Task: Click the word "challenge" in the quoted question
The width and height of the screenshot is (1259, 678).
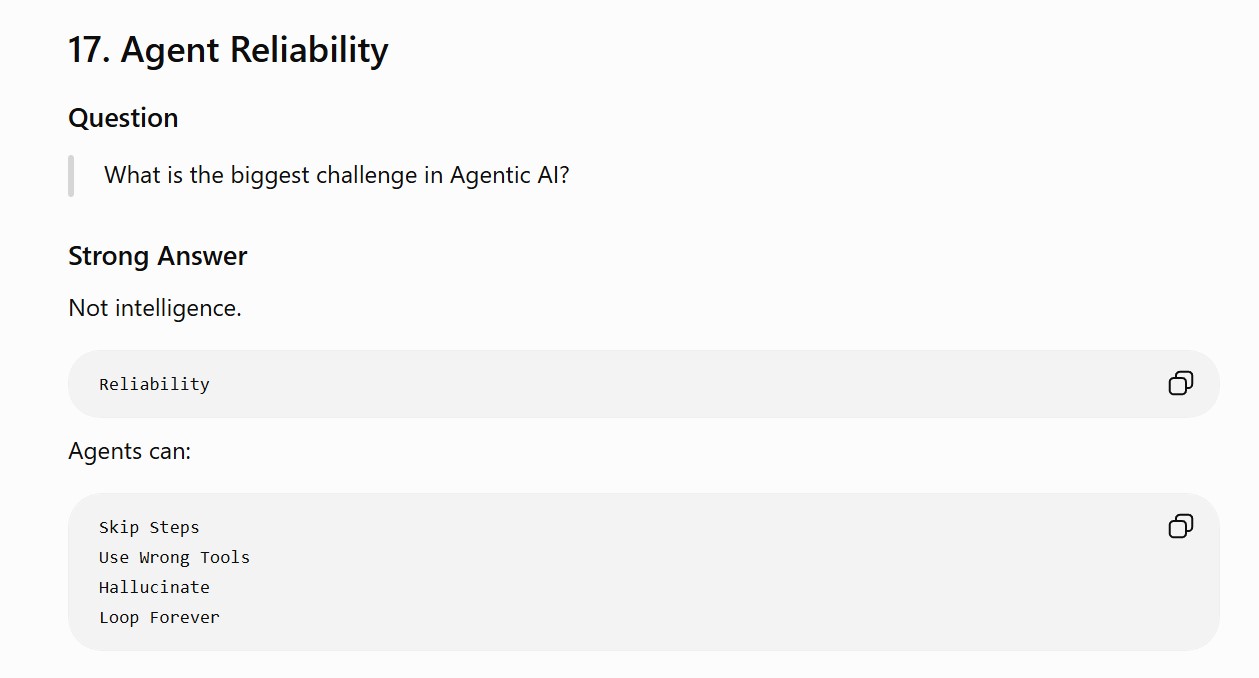Action: pos(367,176)
